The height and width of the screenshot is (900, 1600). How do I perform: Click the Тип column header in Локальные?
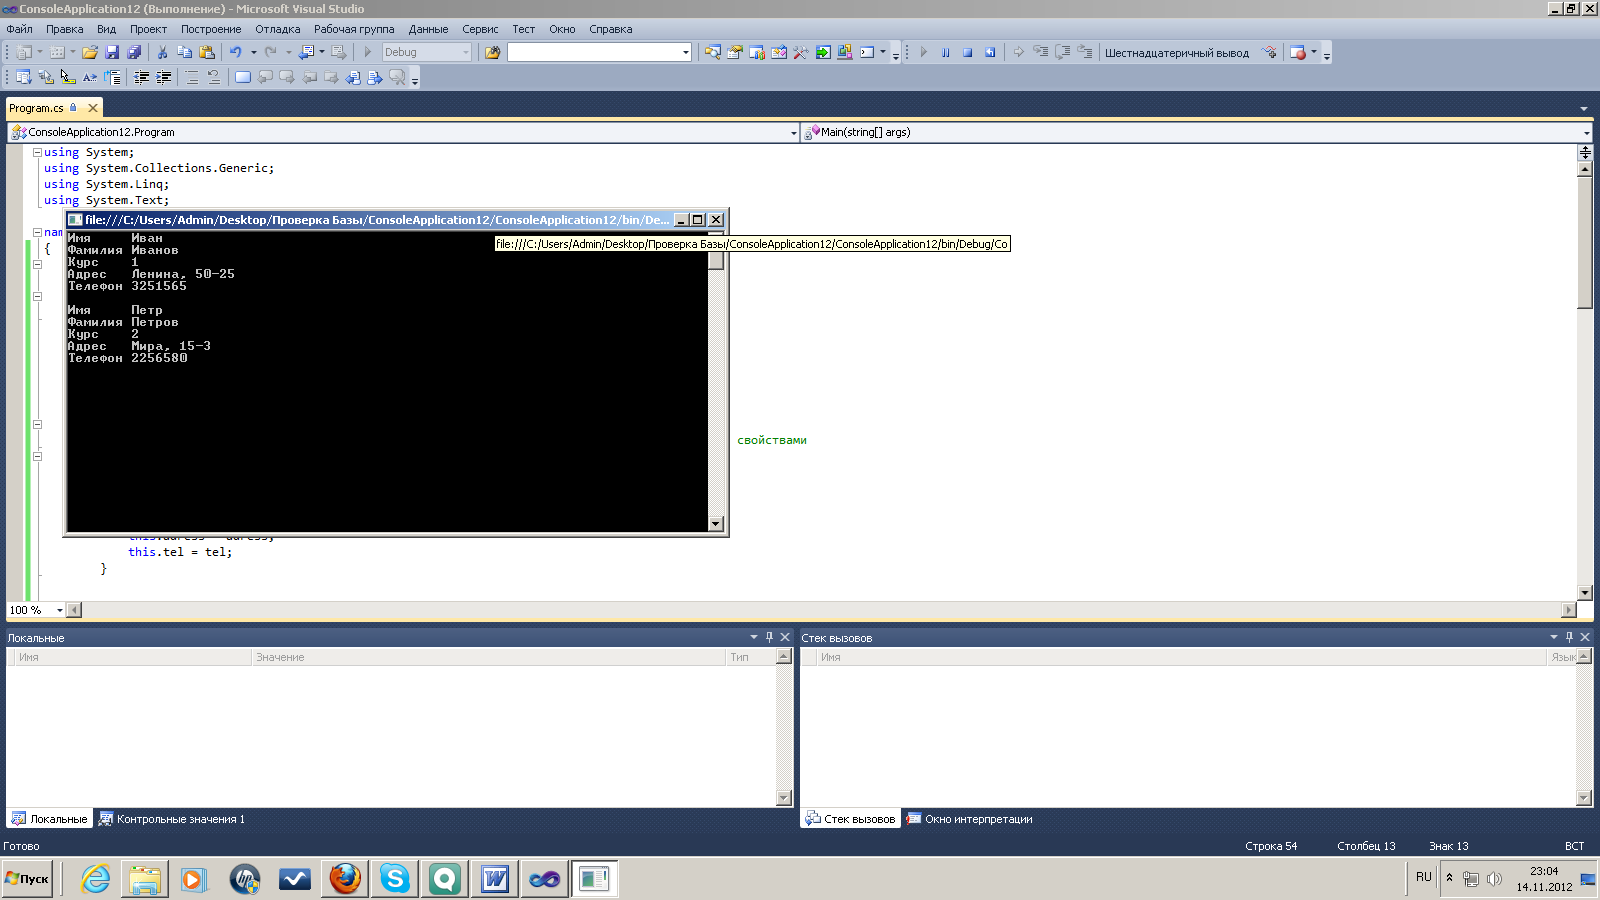(x=750, y=657)
